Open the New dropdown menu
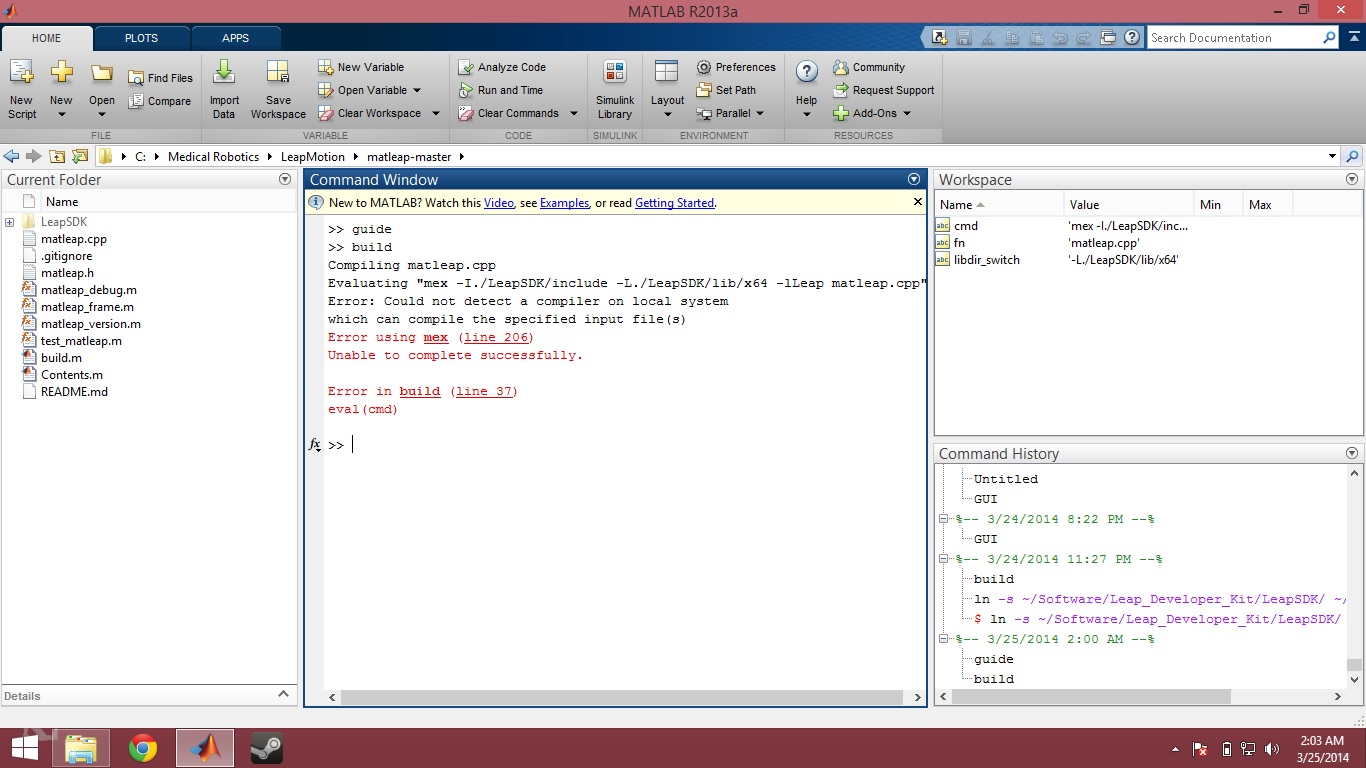 [61, 113]
